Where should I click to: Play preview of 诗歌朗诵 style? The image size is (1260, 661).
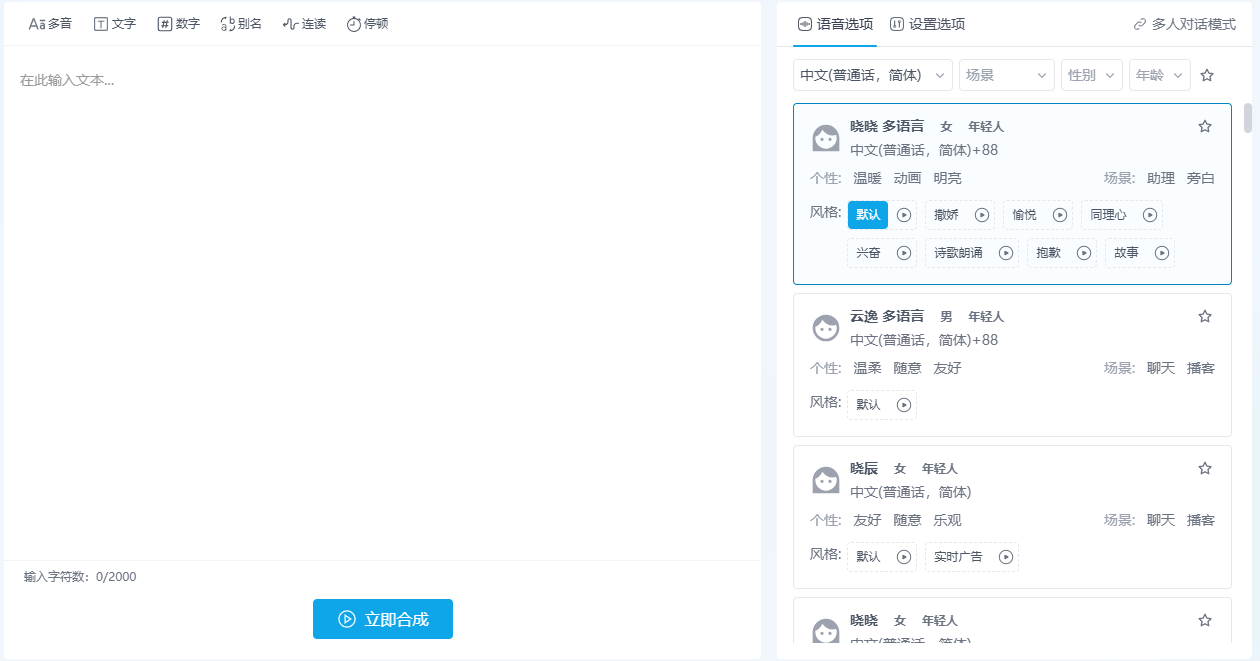(x=1006, y=253)
